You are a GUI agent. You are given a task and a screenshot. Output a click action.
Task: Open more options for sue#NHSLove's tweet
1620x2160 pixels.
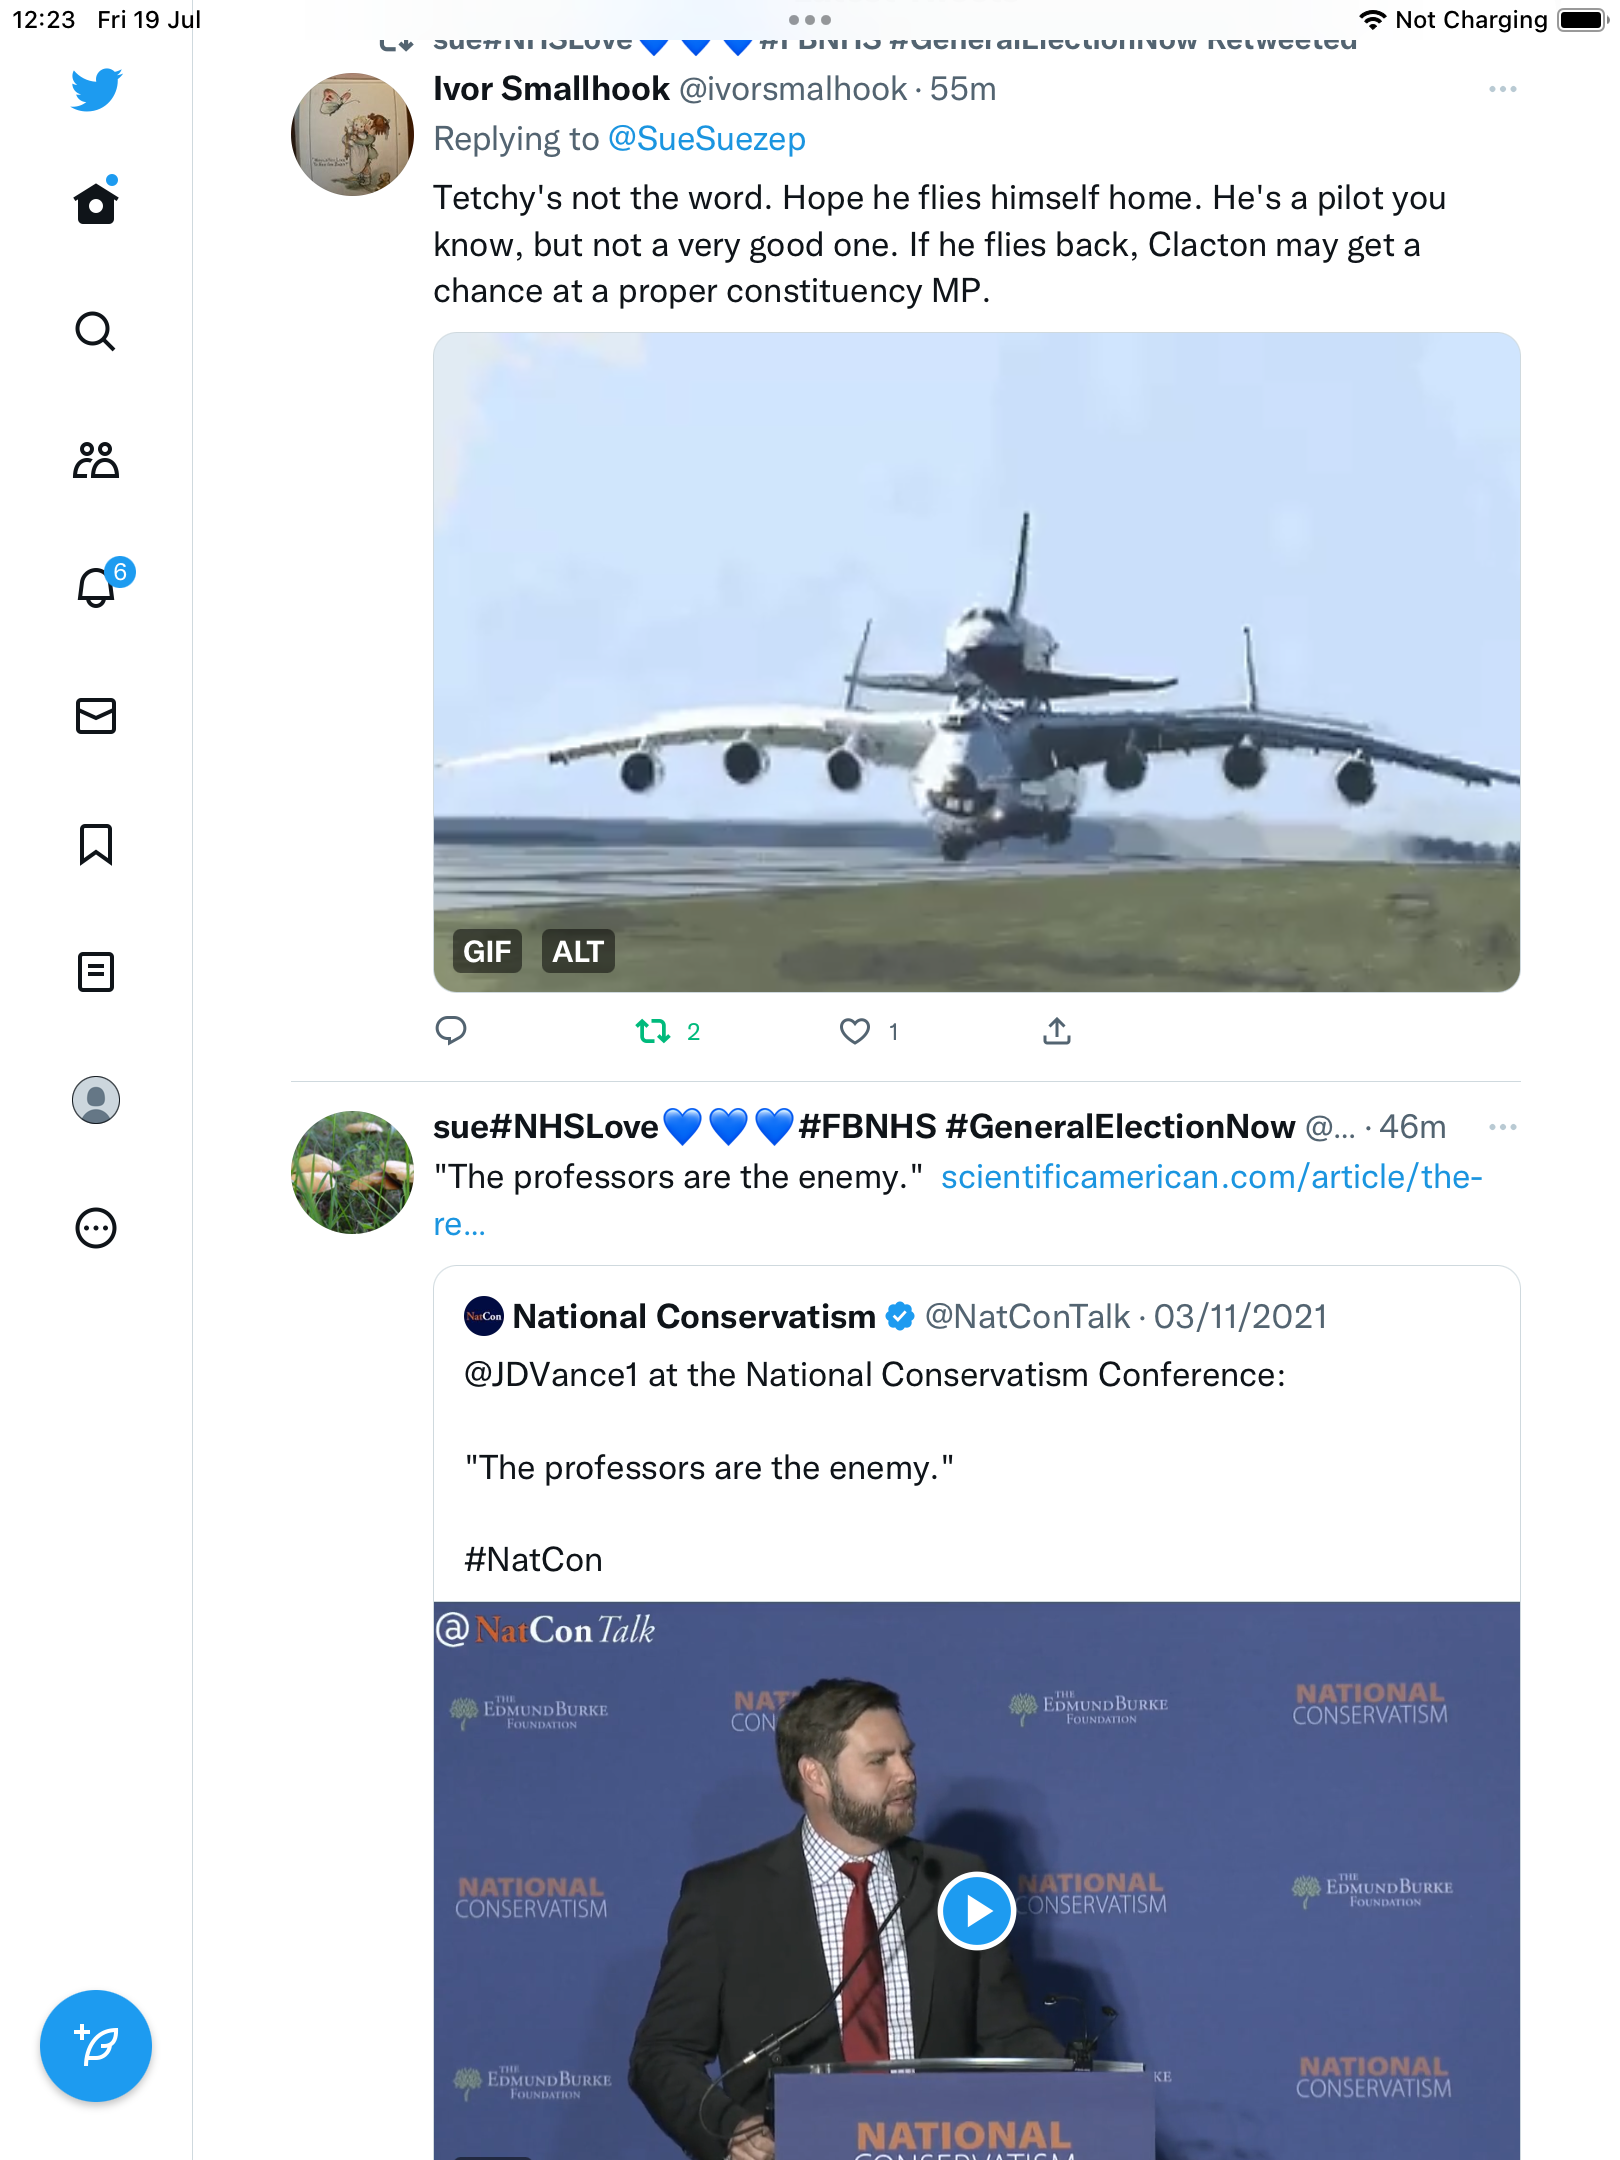click(x=1502, y=1128)
